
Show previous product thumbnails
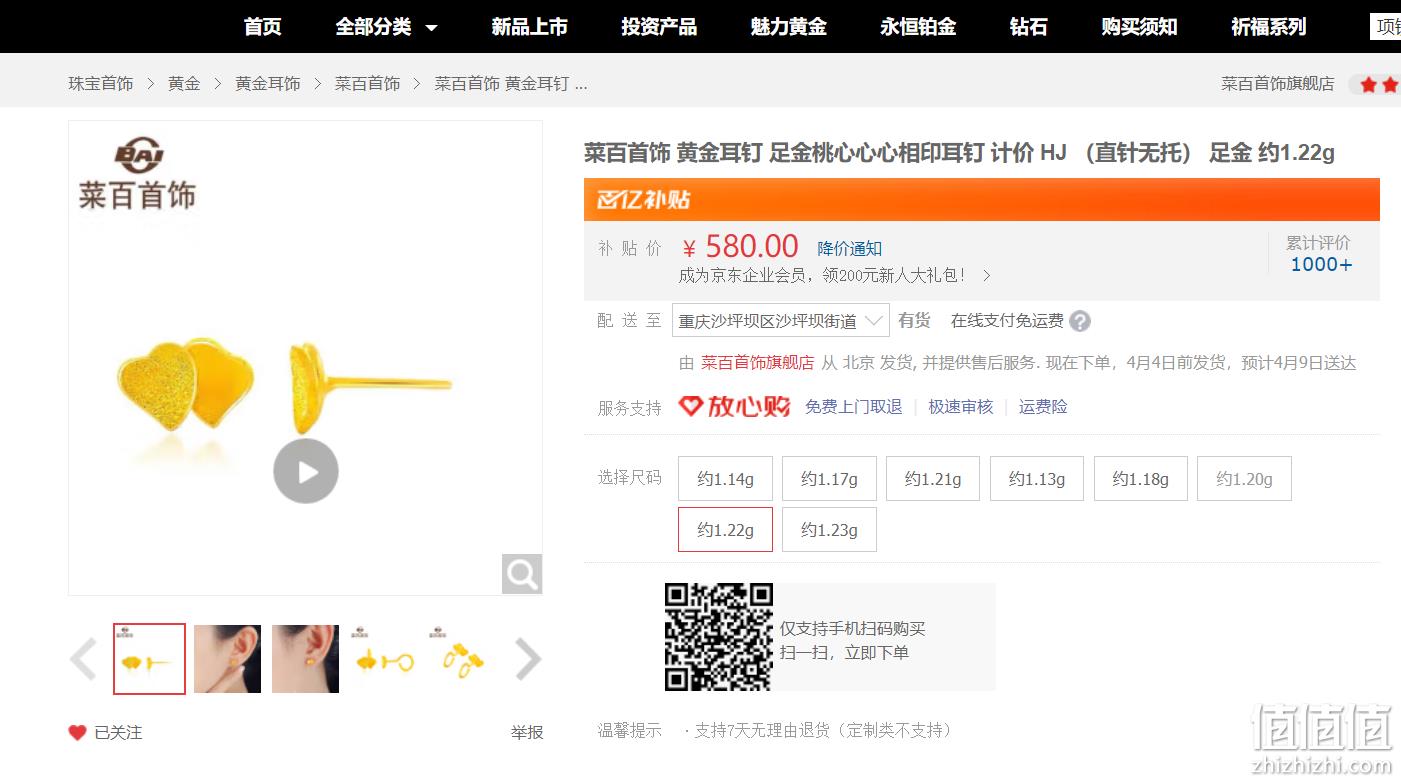point(84,659)
